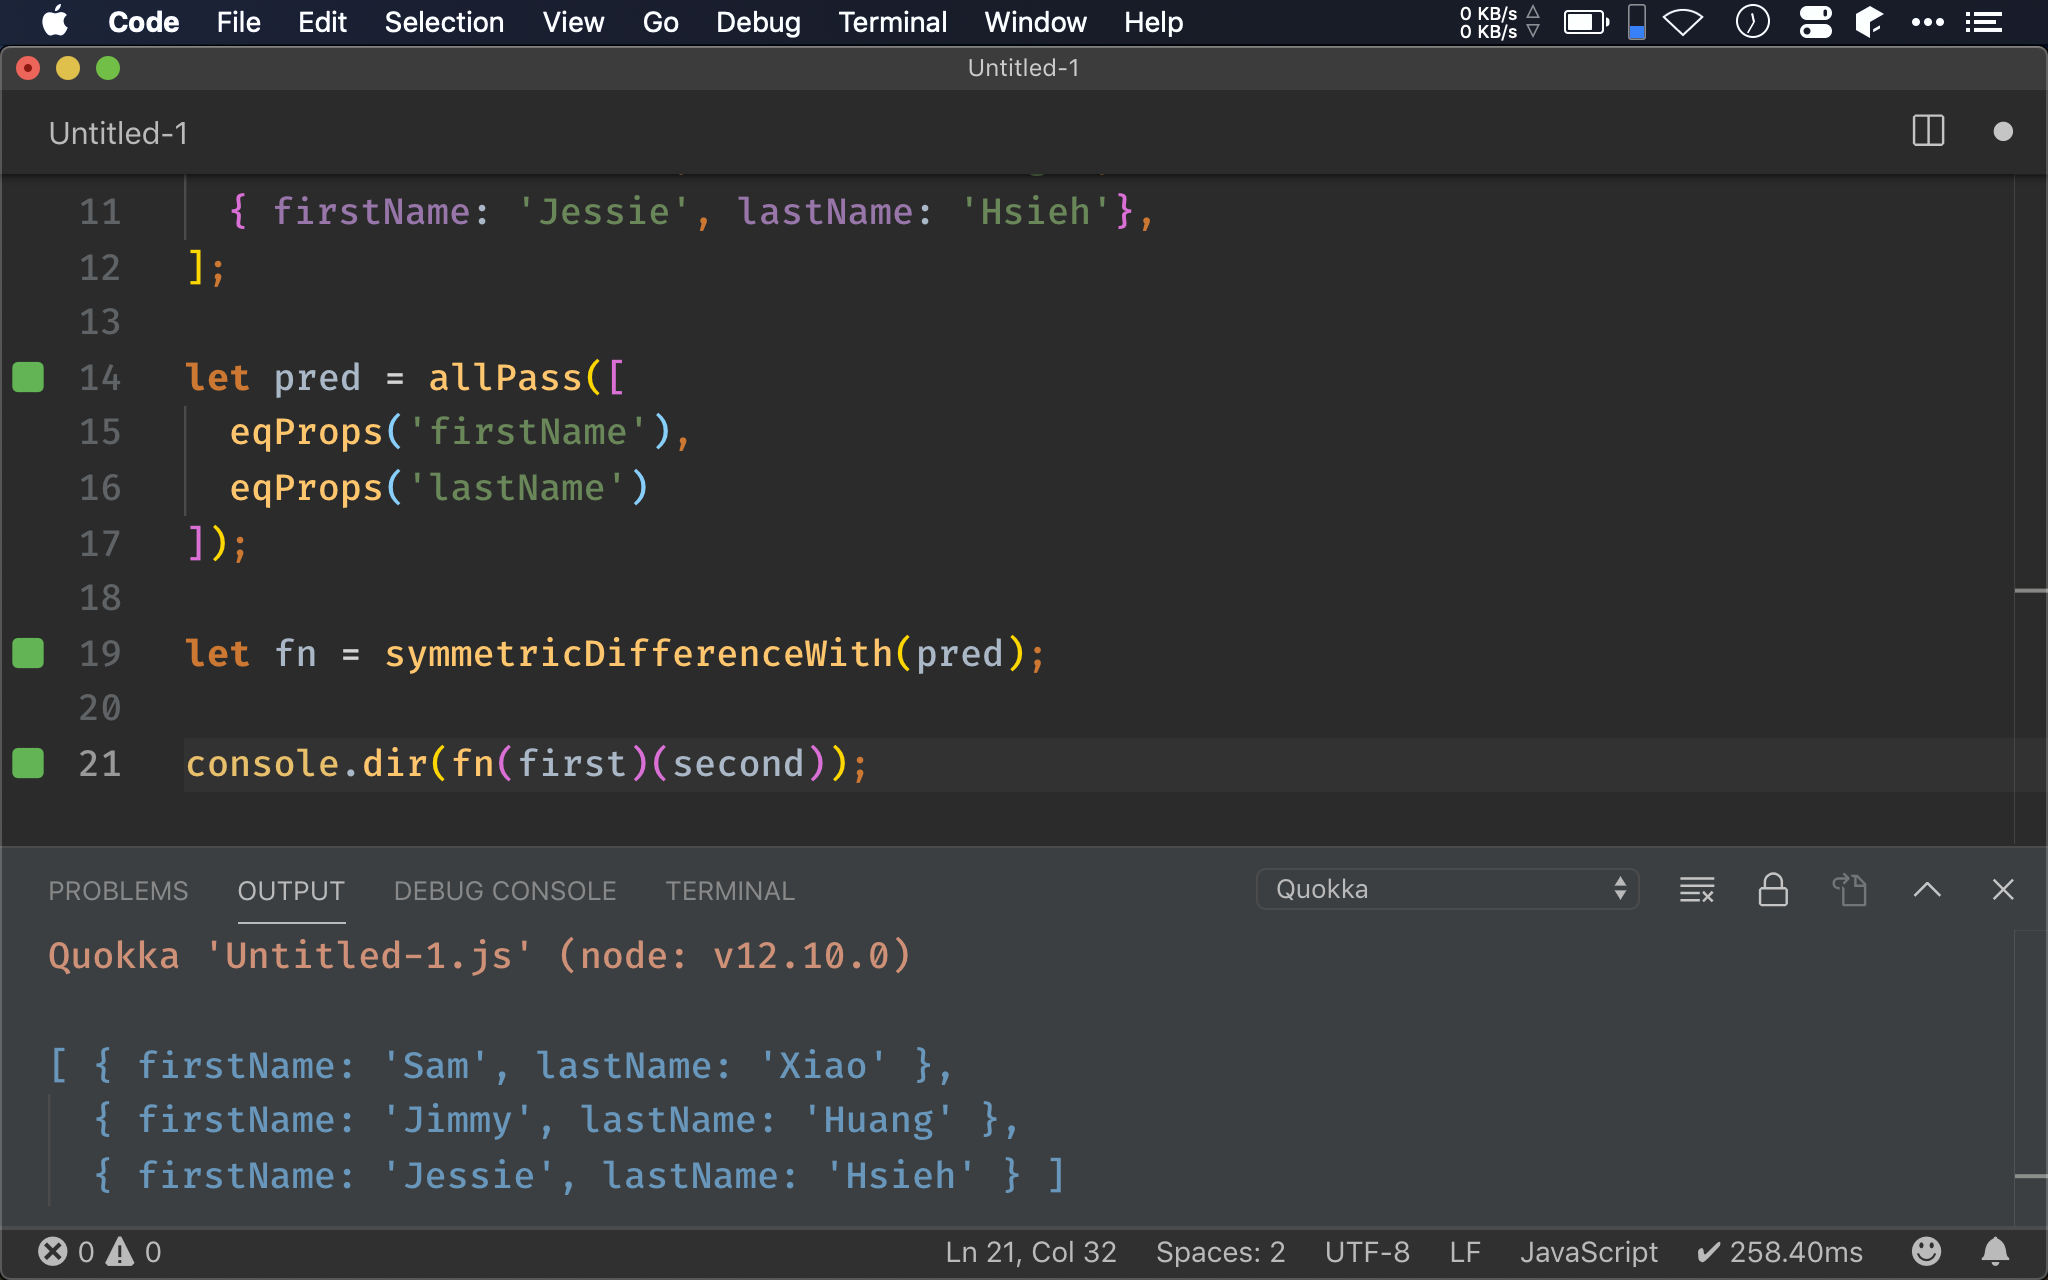Click the warnings triangle in status bar

[120, 1251]
